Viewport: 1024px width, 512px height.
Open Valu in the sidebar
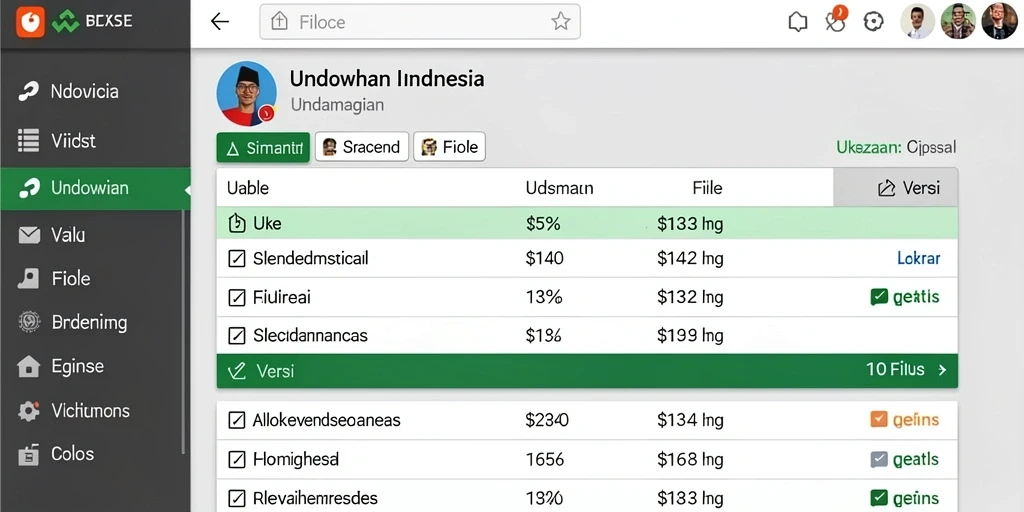click(x=95, y=235)
